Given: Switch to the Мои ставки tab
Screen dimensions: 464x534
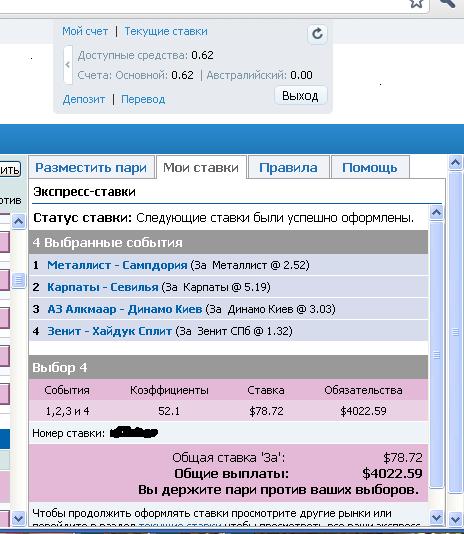Looking at the screenshot, I should click(x=201, y=168).
